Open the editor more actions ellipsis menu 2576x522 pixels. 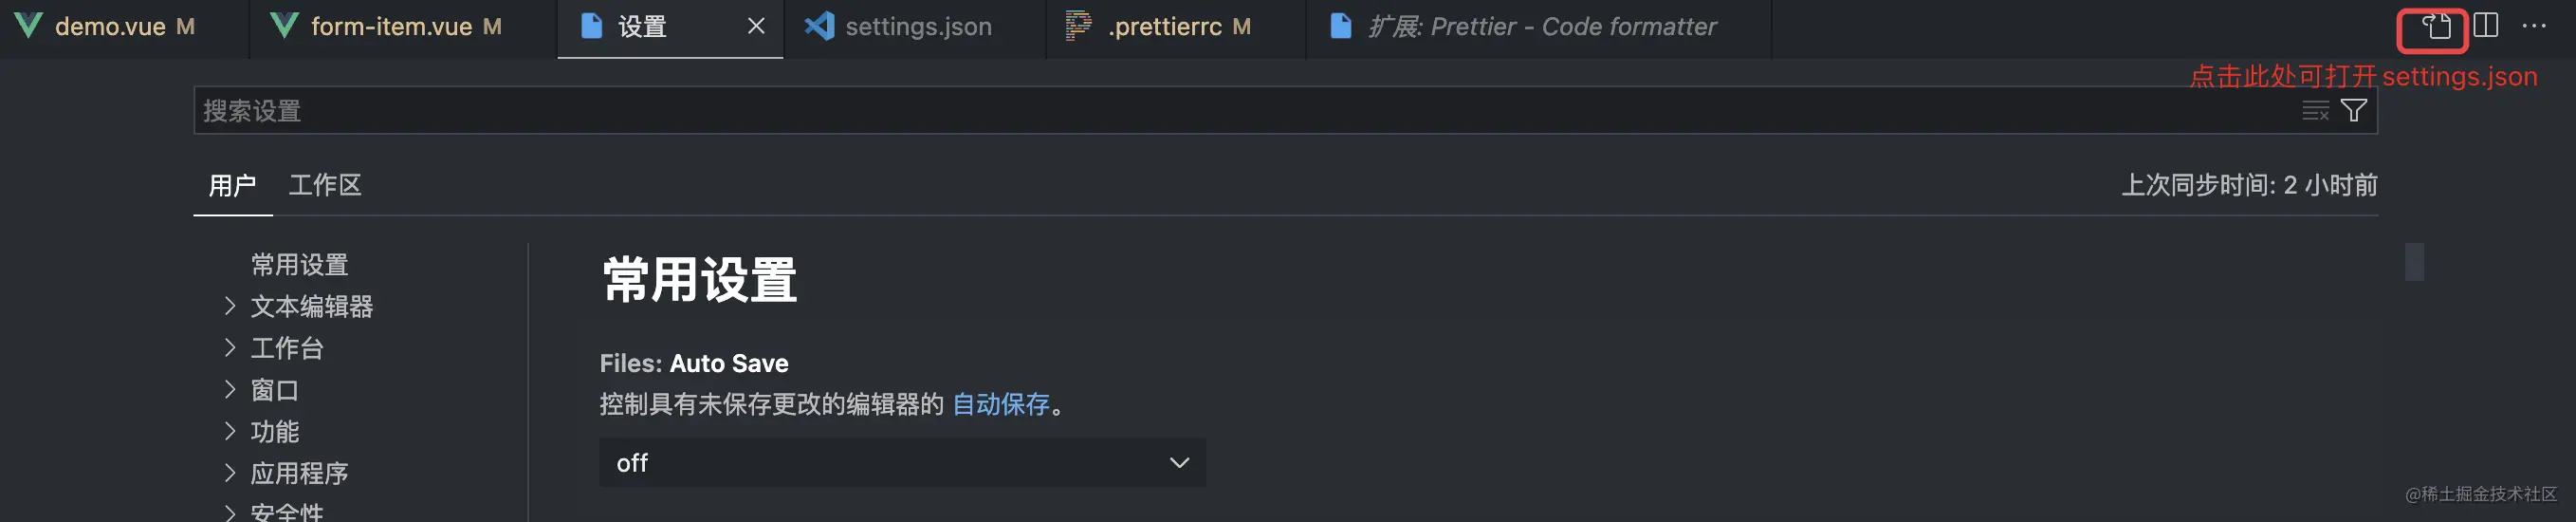click(2534, 26)
